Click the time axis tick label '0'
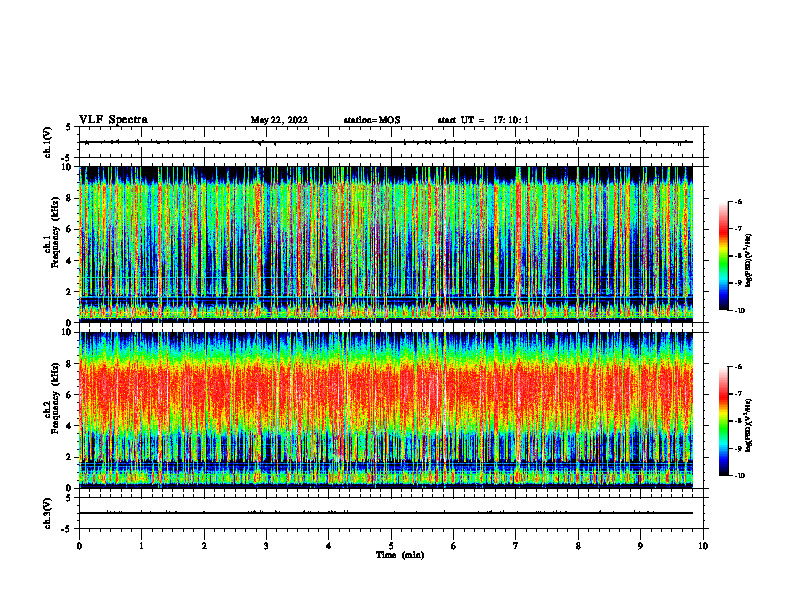Image resolution: width=792 pixels, height=612 pixels. pyautogui.click(x=79, y=546)
